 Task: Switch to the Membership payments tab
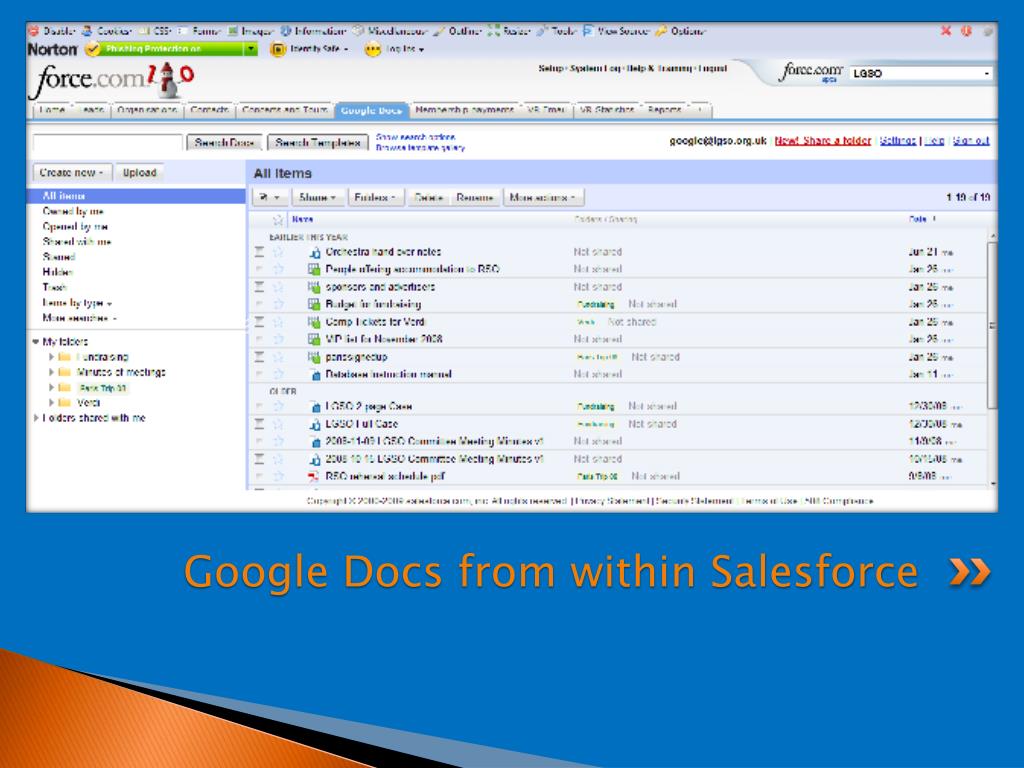click(x=464, y=110)
